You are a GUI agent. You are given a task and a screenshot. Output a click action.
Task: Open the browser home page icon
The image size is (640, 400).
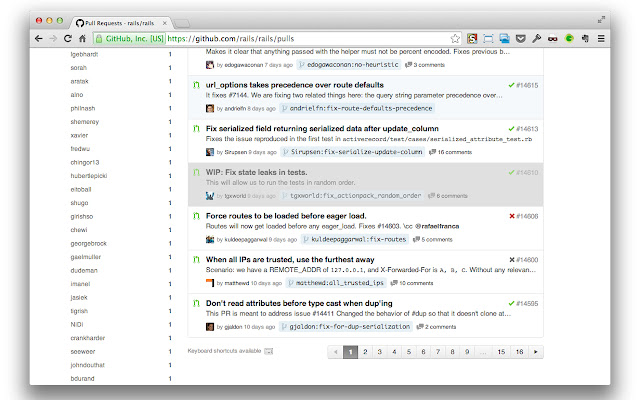point(82,38)
